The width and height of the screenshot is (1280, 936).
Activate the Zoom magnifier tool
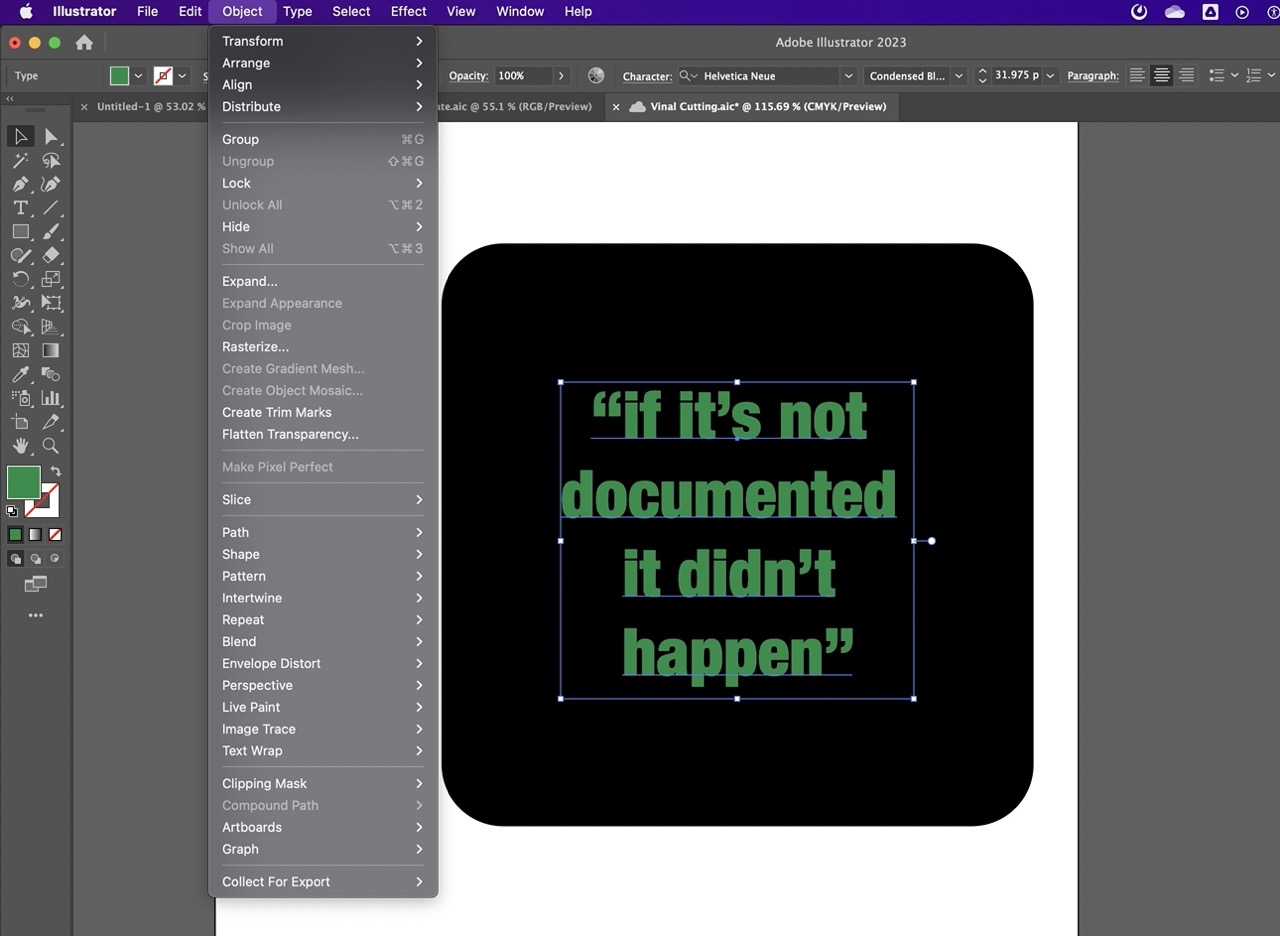point(51,446)
